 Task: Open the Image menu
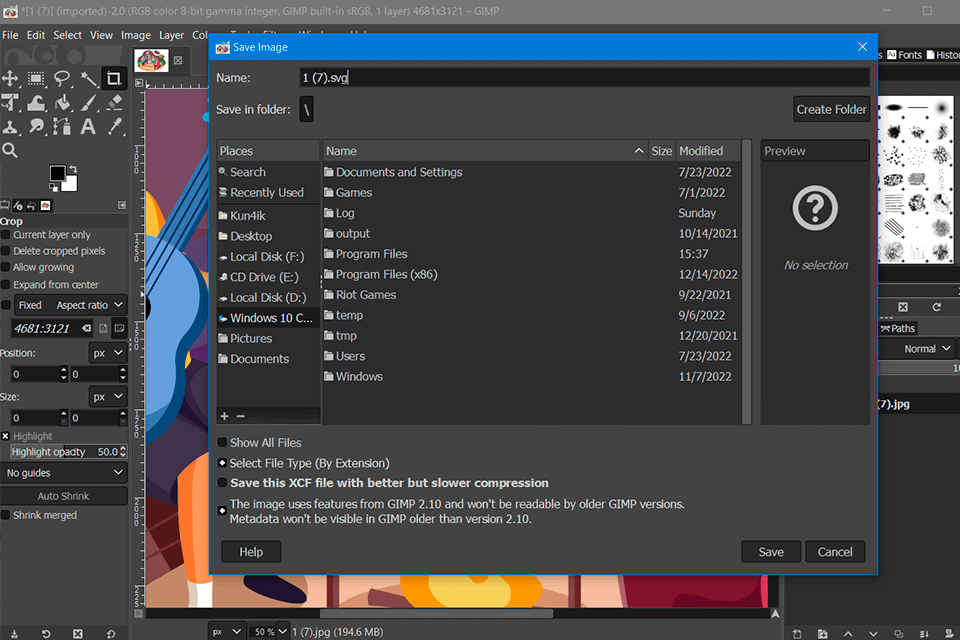(x=135, y=36)
